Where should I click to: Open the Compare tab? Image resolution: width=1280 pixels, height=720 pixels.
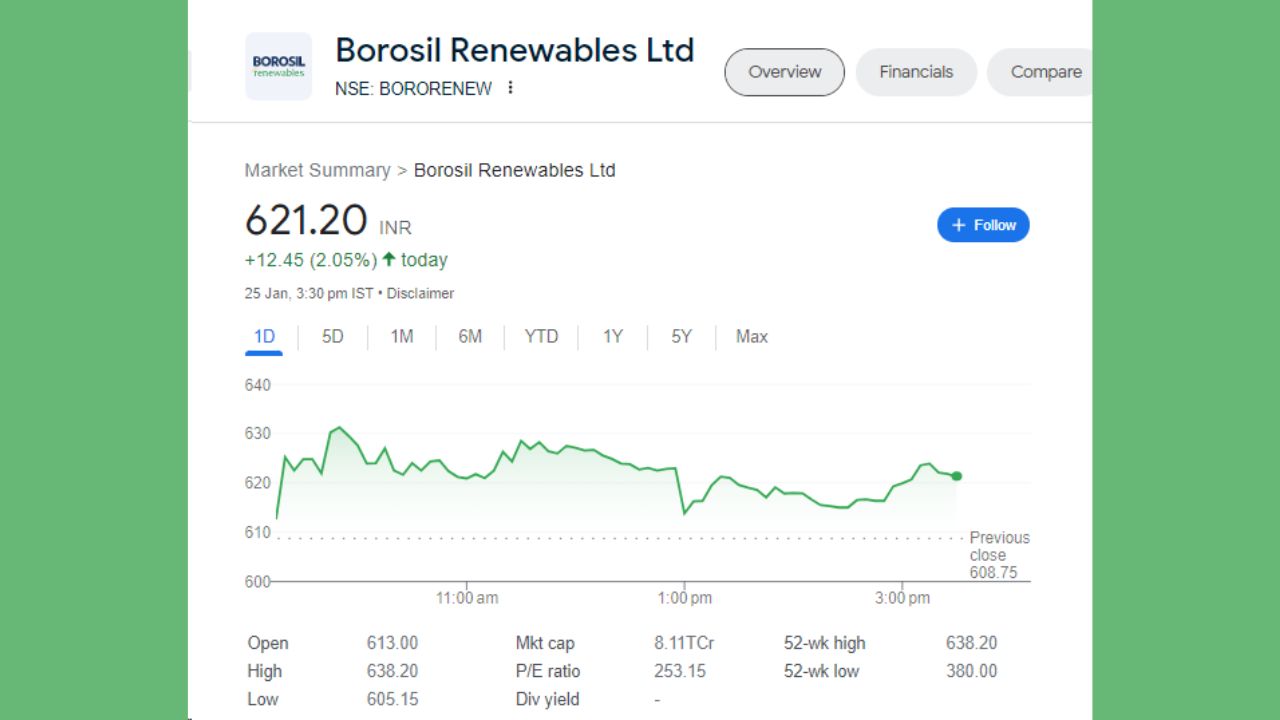pos(1040,72)
